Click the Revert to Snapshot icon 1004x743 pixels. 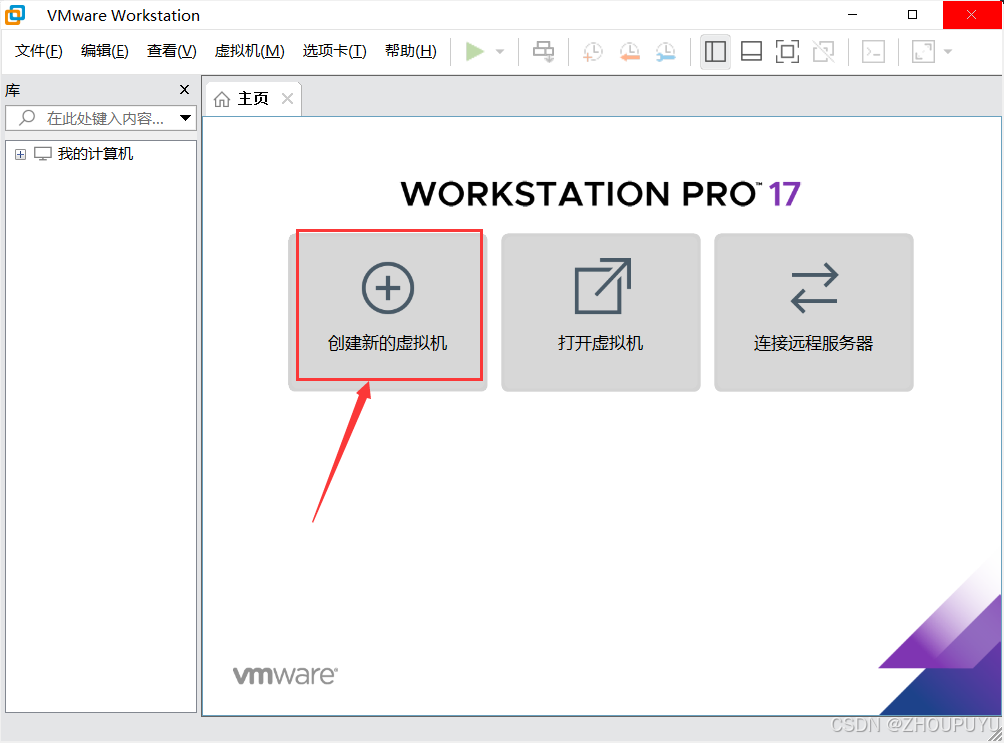coord(629,51)
